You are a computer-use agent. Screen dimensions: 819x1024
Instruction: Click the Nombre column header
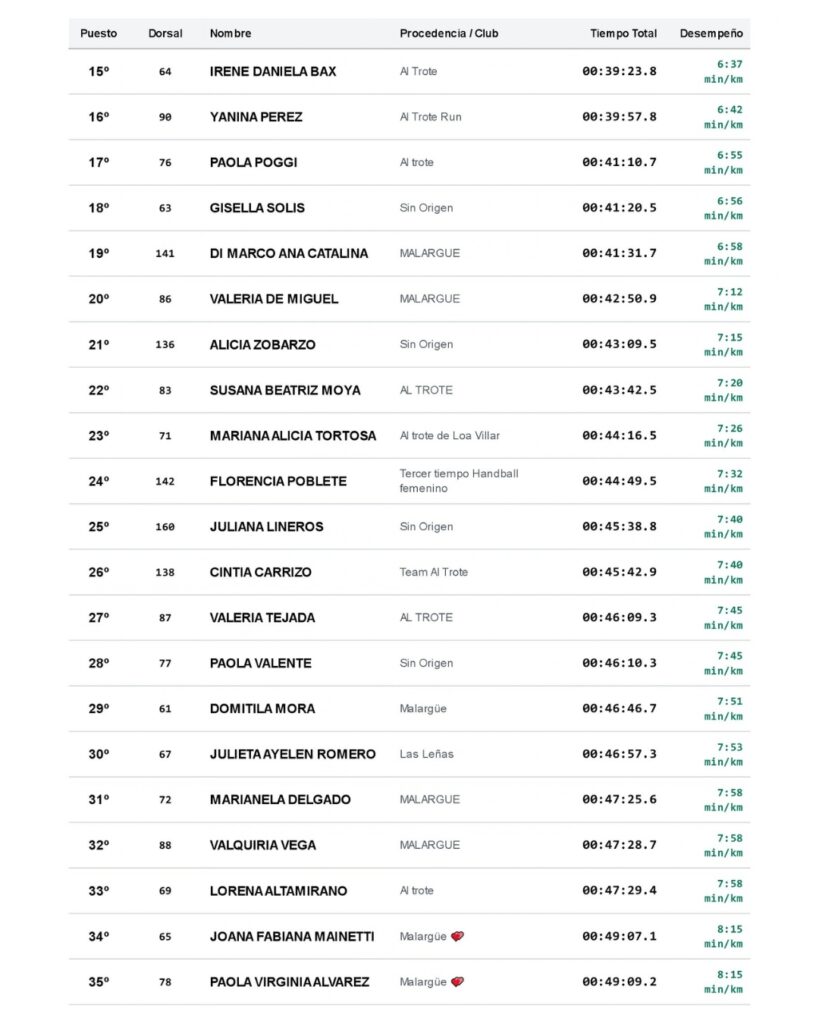[x=231, y=33]
